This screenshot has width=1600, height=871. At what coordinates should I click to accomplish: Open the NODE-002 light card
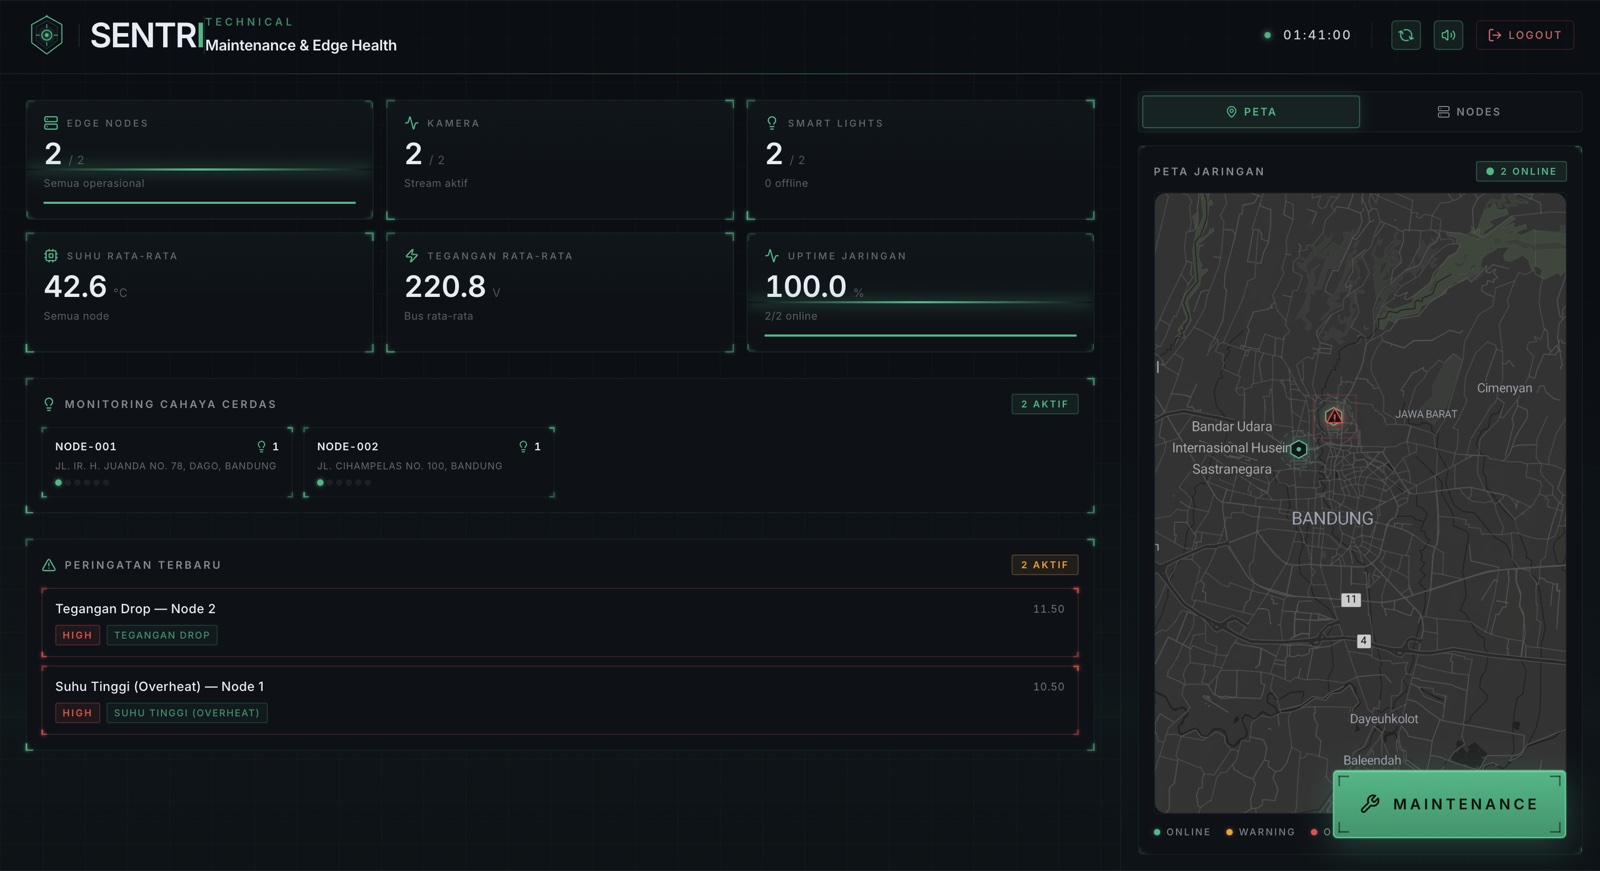click(429, 462)
